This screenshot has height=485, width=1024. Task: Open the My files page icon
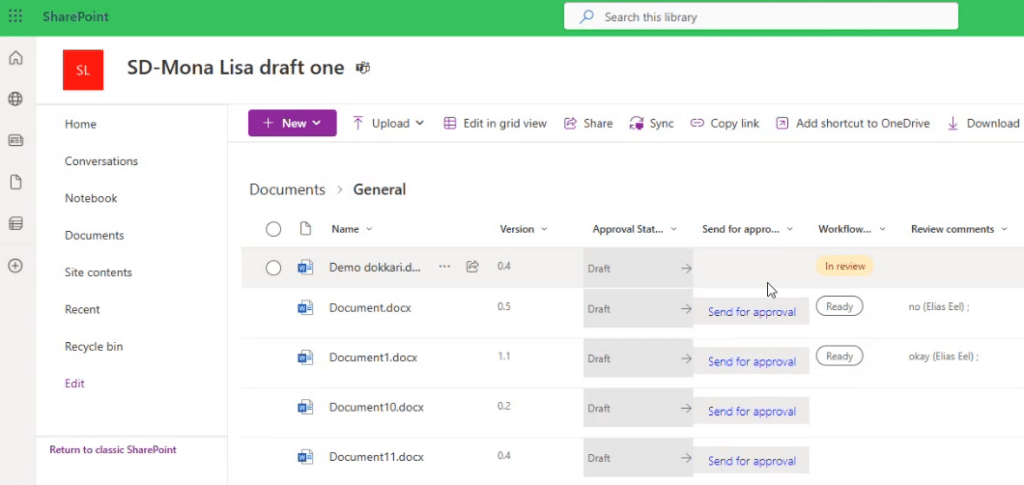pyautogui.click(x=15, y=182)
